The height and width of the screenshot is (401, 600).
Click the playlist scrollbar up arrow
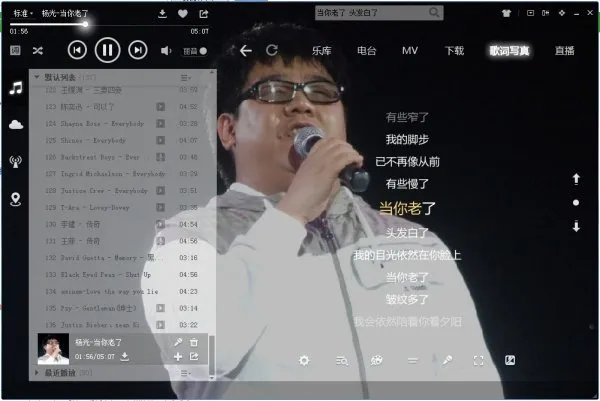coord(212,72)
